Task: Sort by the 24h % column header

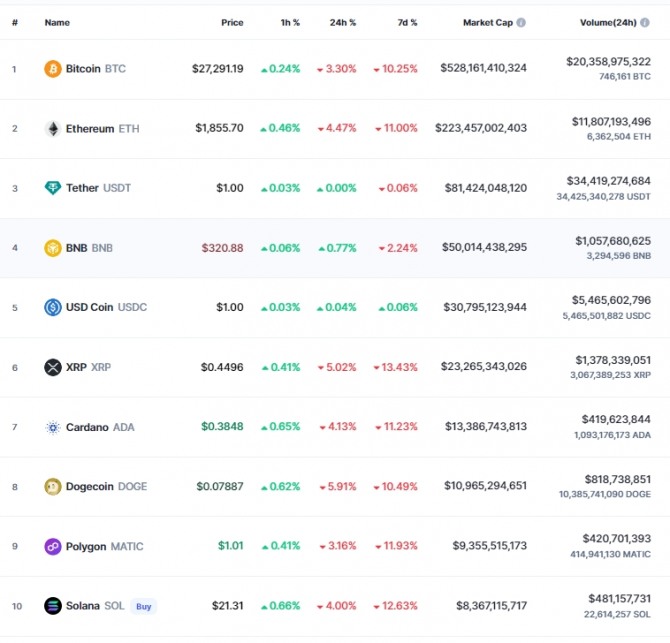Action: 343,23
